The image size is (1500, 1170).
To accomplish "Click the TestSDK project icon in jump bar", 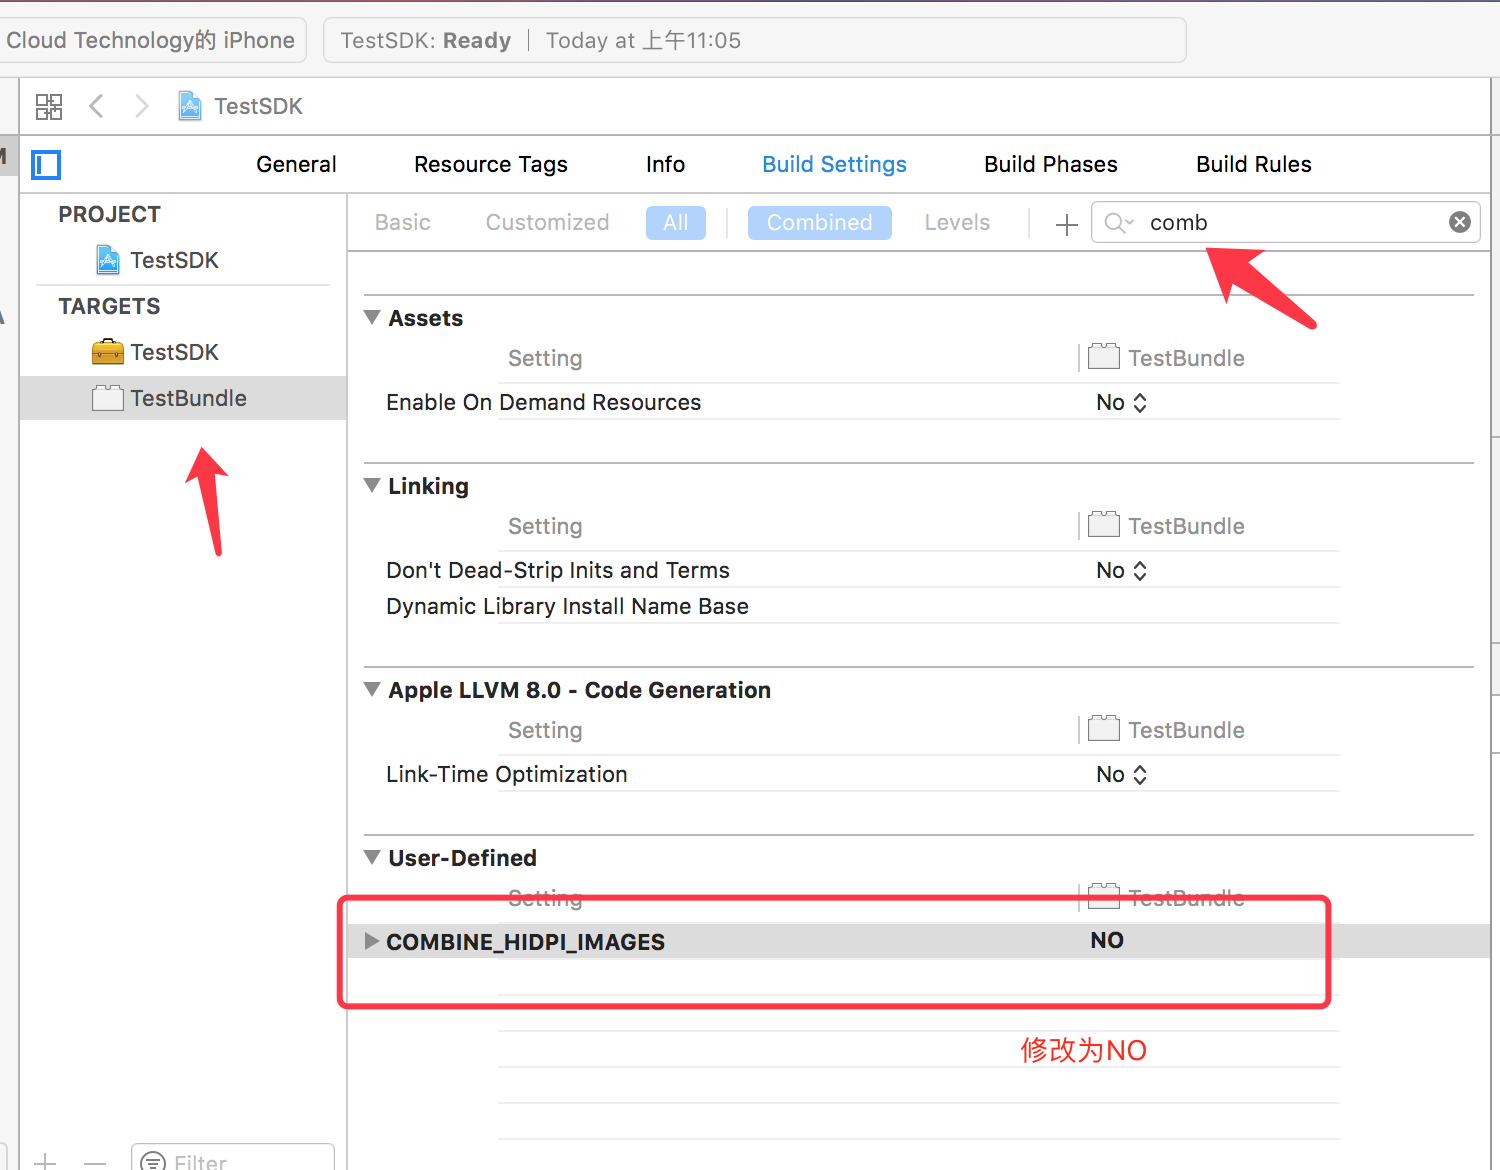I will (x=189, y=106).
